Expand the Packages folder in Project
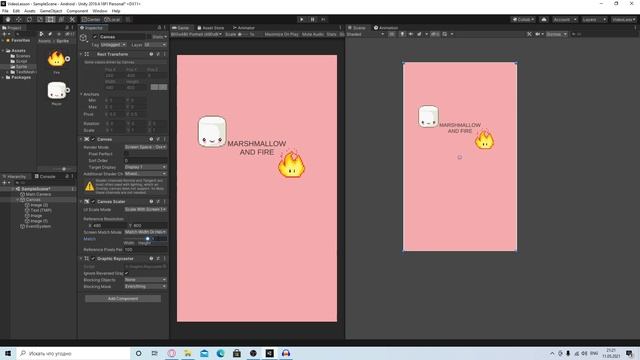Screen dimensions: 640x360 coord(3,77)
